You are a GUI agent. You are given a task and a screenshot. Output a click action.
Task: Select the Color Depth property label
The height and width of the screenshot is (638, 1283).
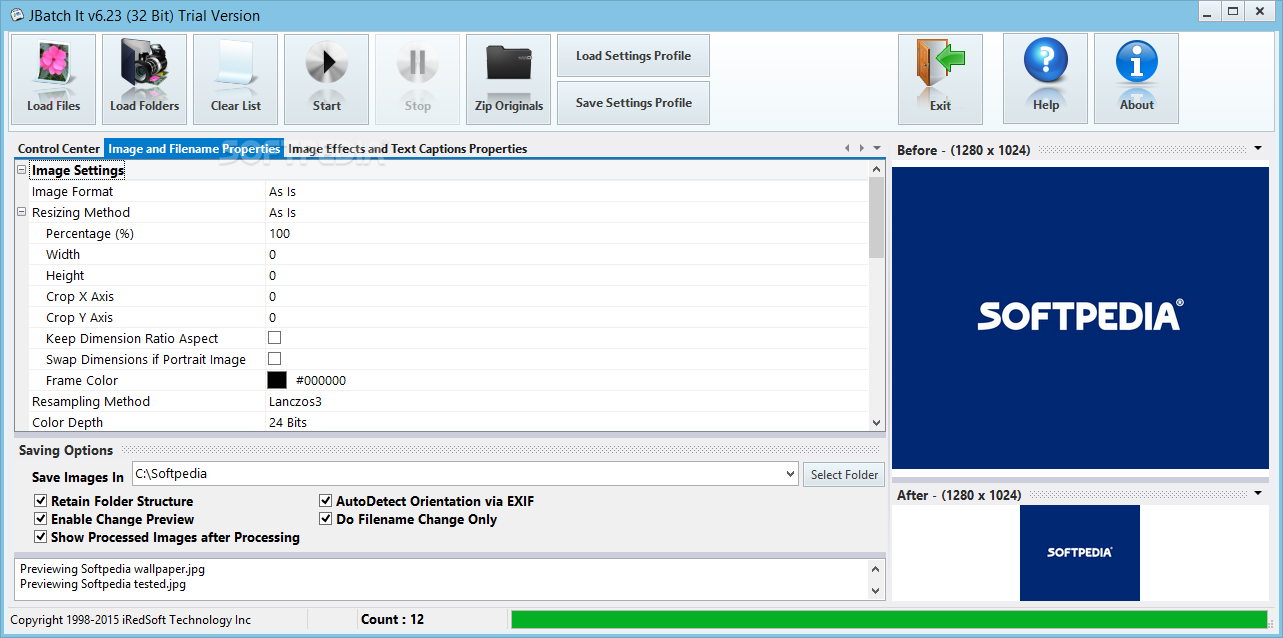tap(67, 422)
